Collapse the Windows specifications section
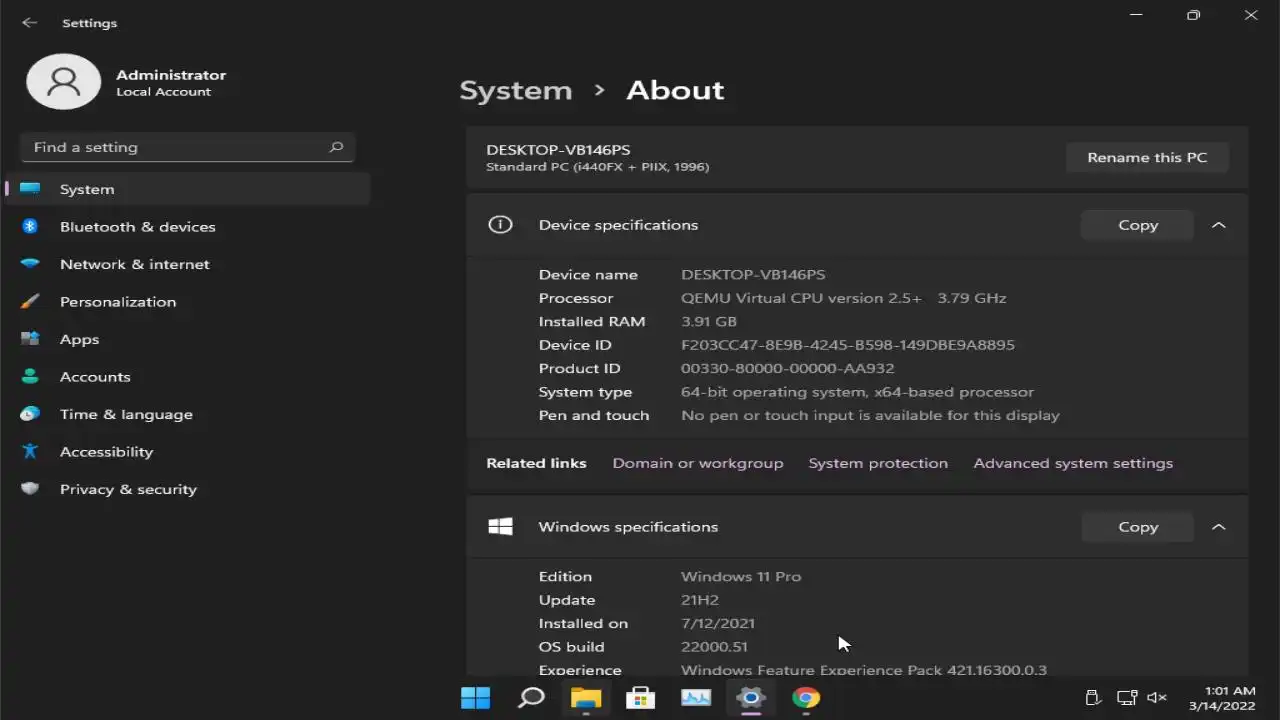The height and width of the screenshot is (720, 1280). tap(1218, 527)
